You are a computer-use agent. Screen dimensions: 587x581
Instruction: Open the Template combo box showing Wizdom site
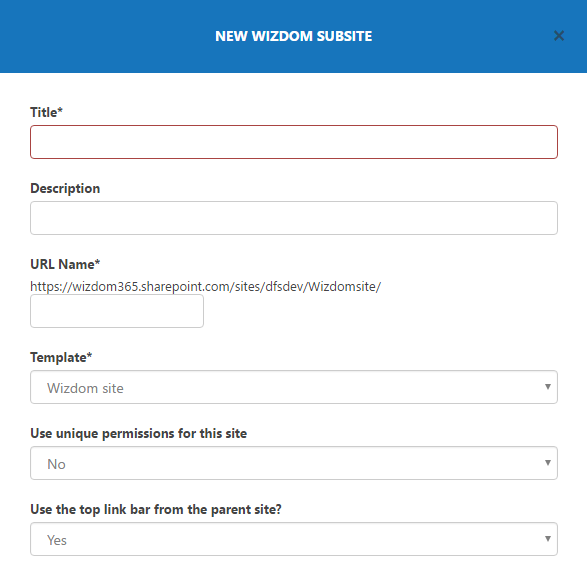(x=294, y=387)
